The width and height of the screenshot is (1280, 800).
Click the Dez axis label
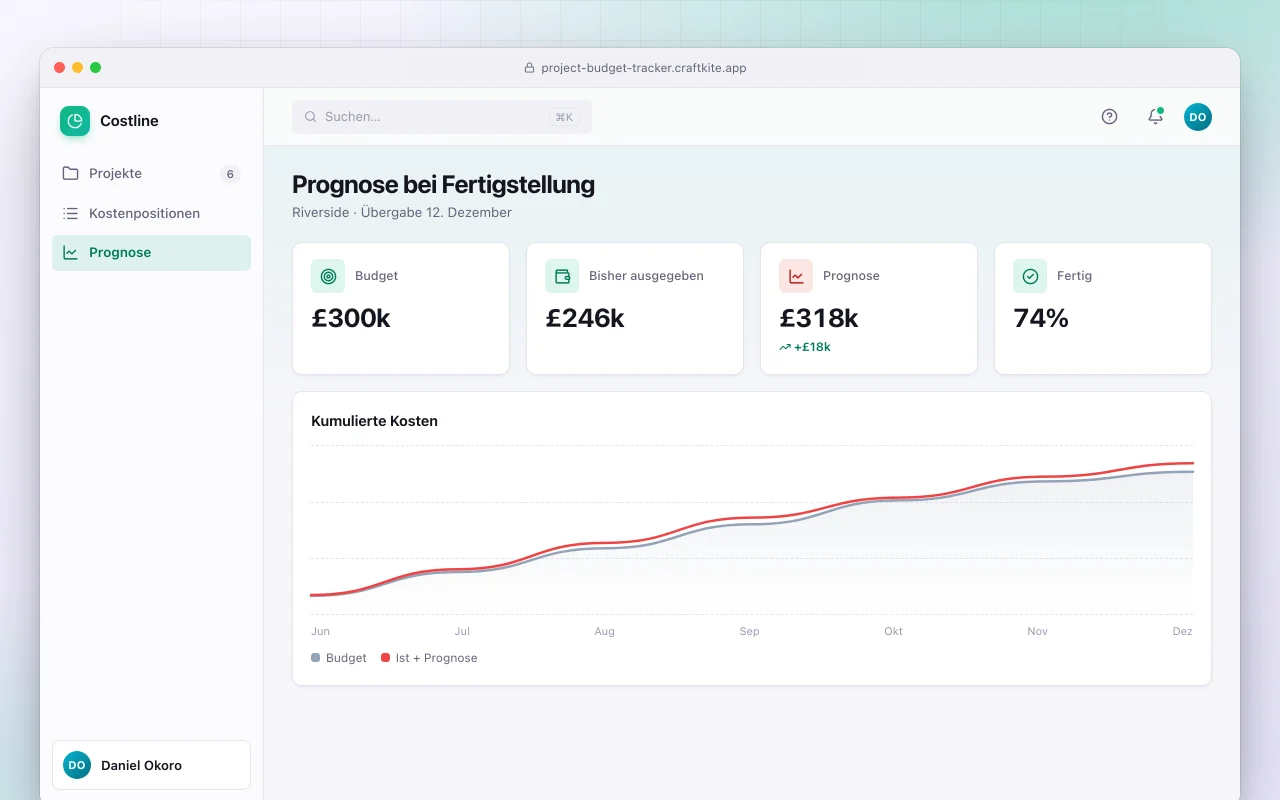(x=1183, y=631)
